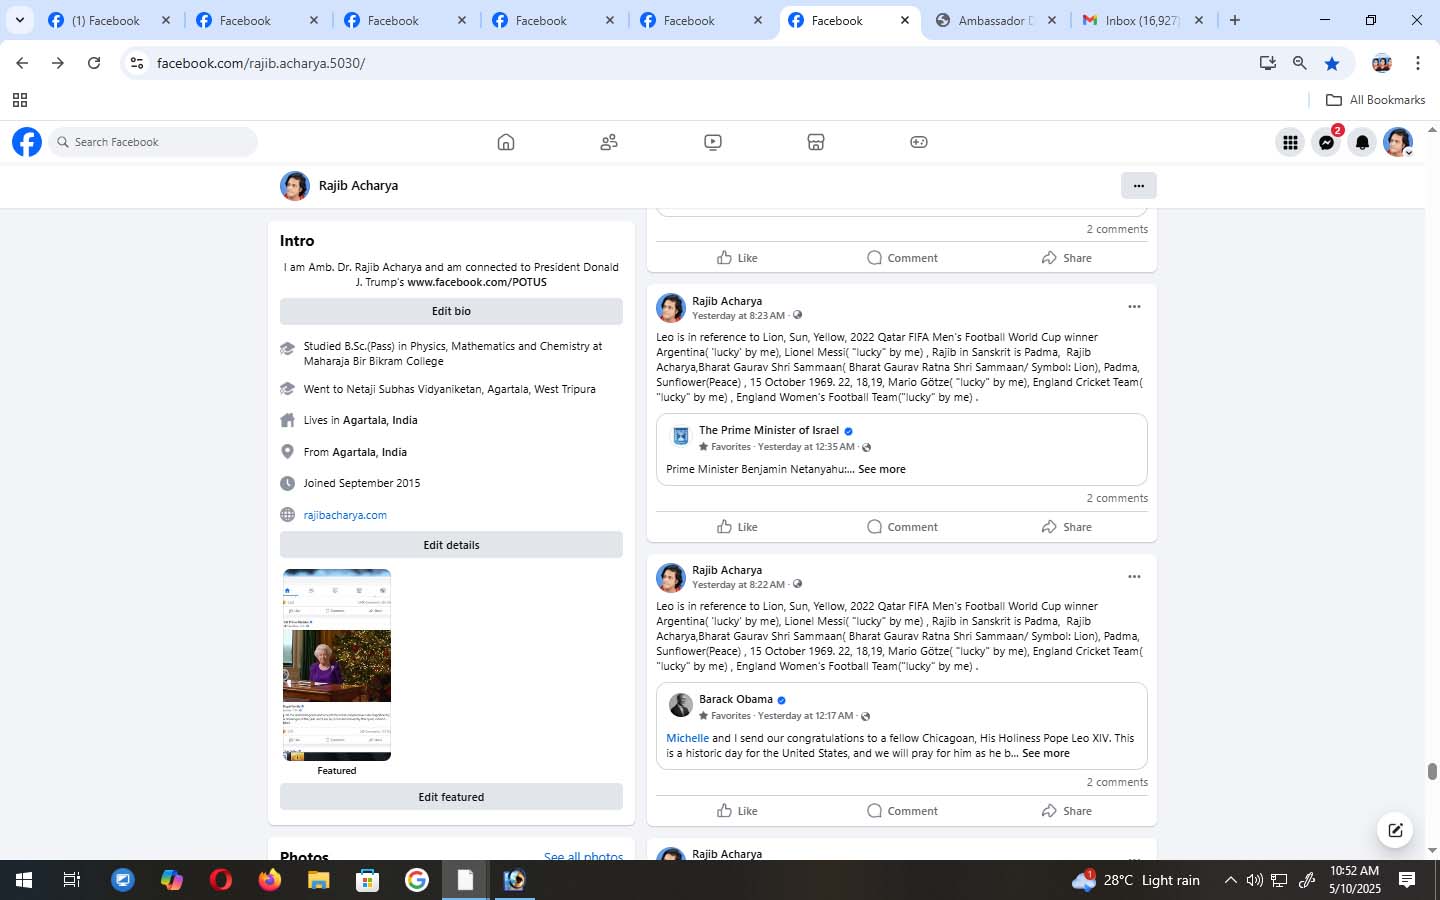The image size is (1440, 900).
Task: Open Chrome profile avatar
Action: click(1382, 63)
